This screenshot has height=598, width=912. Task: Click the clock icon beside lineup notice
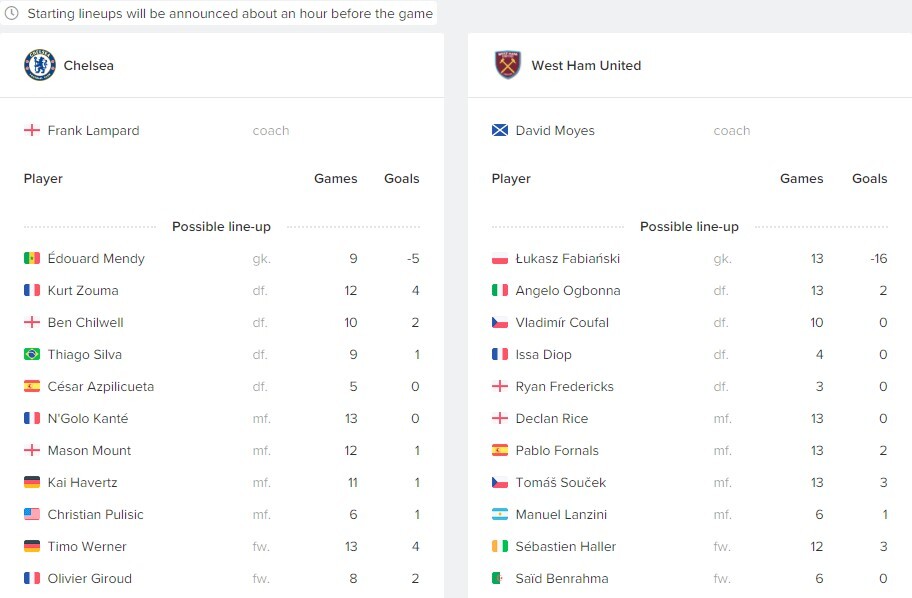point(12,13)
